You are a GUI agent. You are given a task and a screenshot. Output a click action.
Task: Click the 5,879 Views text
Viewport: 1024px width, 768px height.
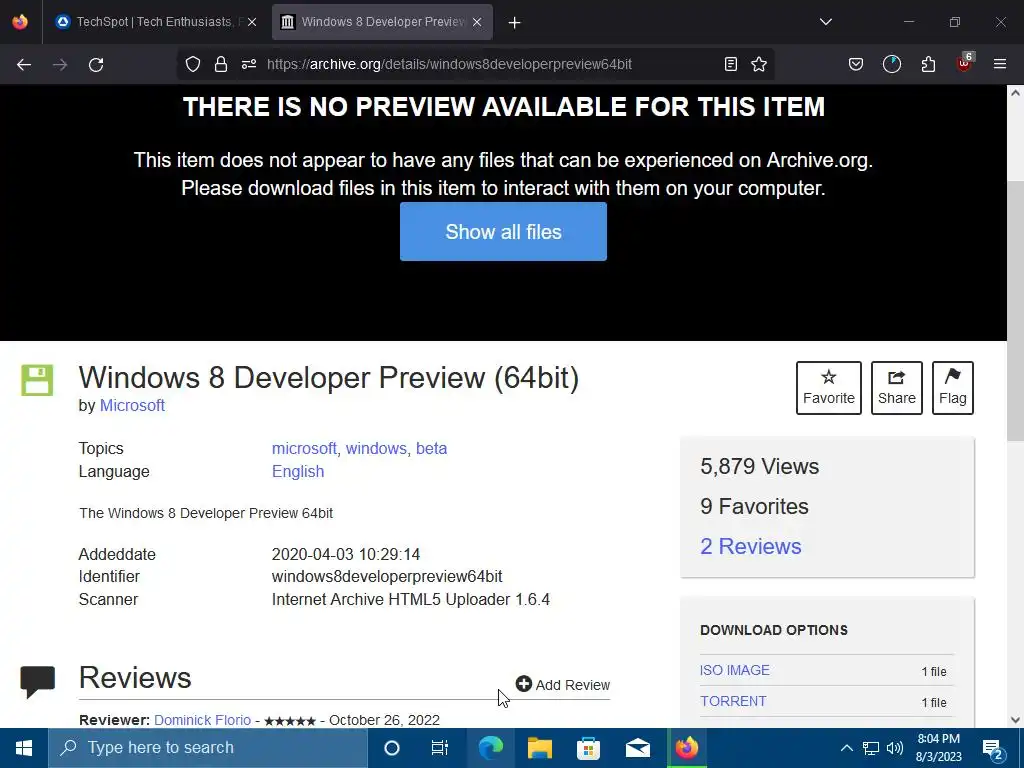point(760,466)
